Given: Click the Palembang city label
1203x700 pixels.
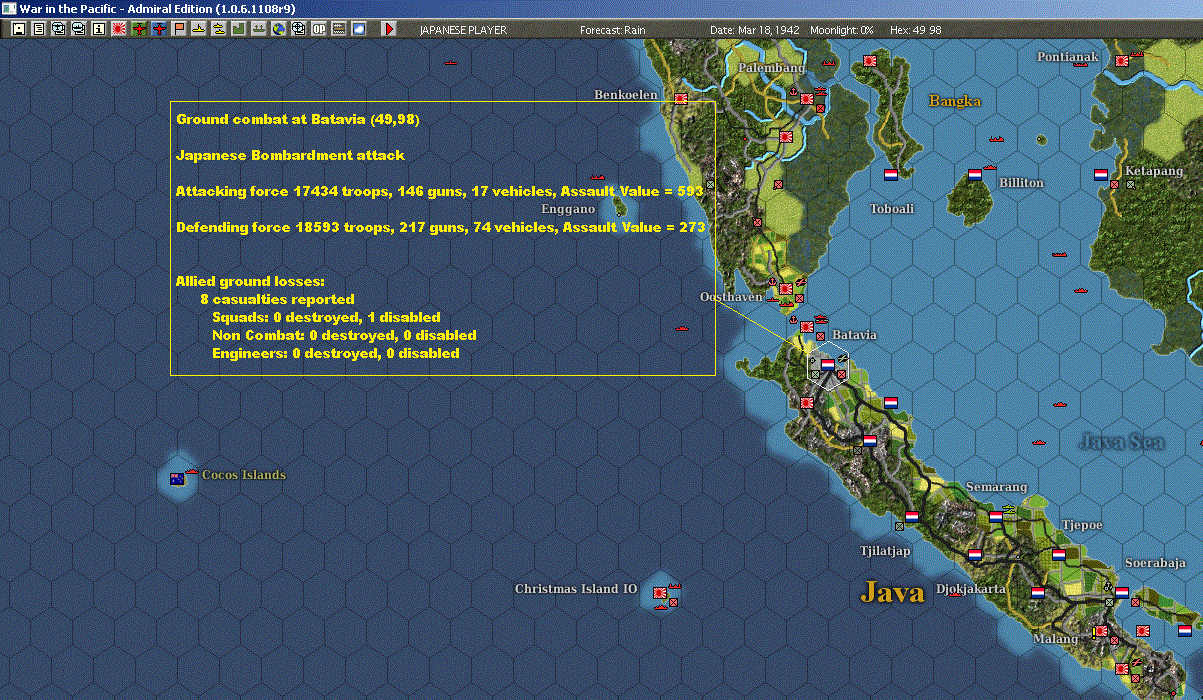Looking at the screenshot, I should coord(772,68).
